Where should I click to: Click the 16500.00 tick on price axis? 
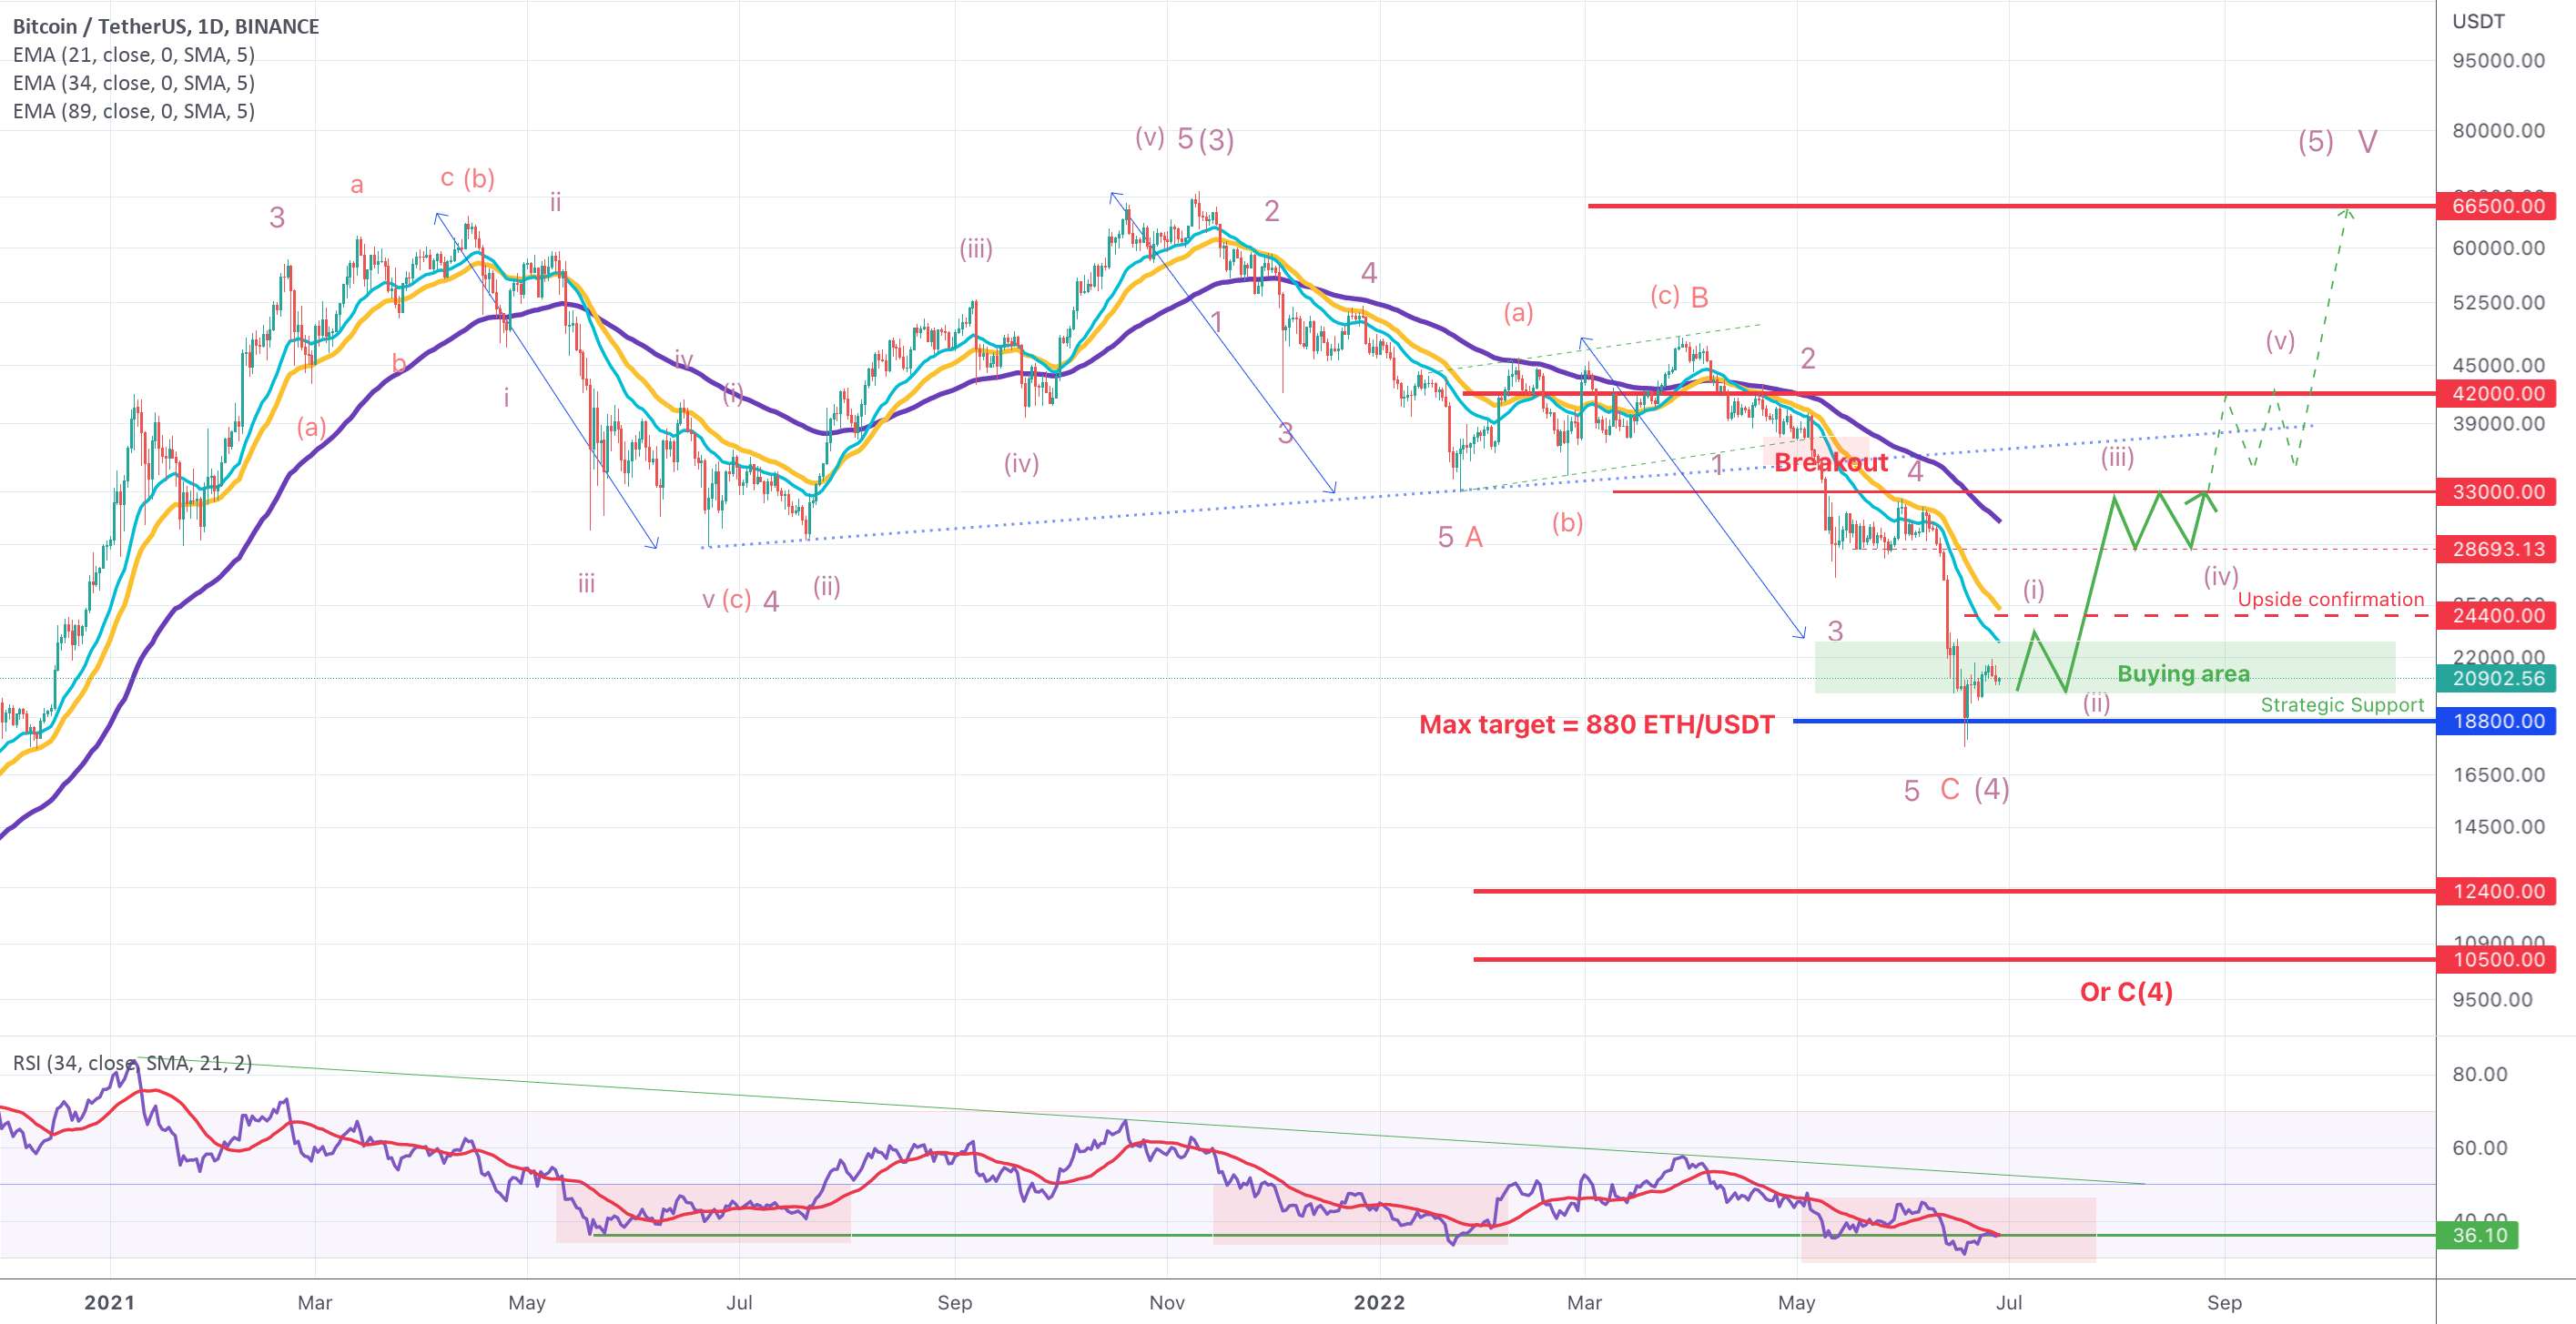click(2499, 775)
